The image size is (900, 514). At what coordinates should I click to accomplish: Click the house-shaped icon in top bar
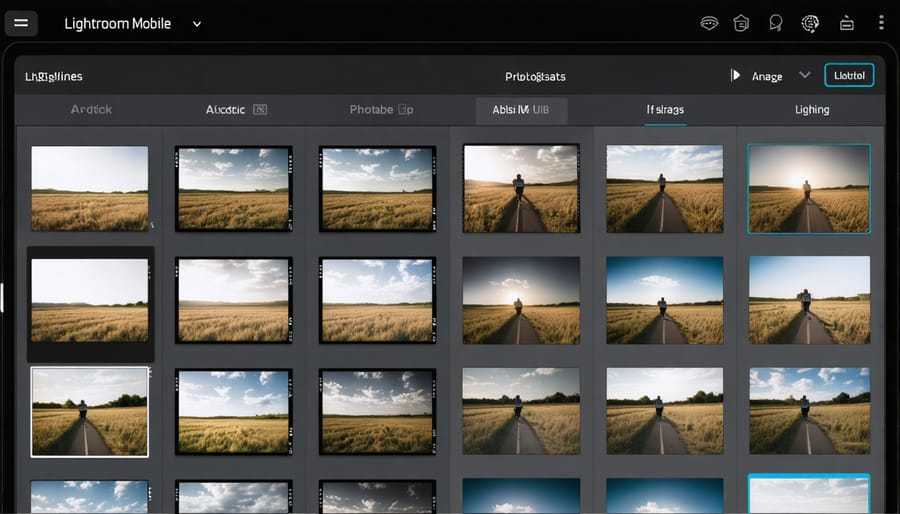pos(742,24)
